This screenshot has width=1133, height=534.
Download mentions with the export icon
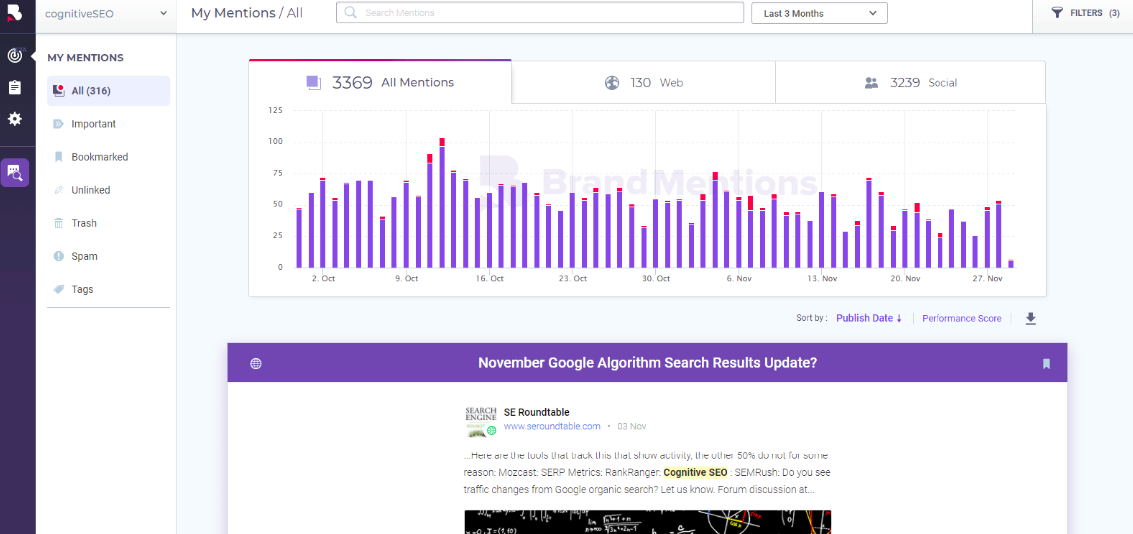pos(1031,319)
